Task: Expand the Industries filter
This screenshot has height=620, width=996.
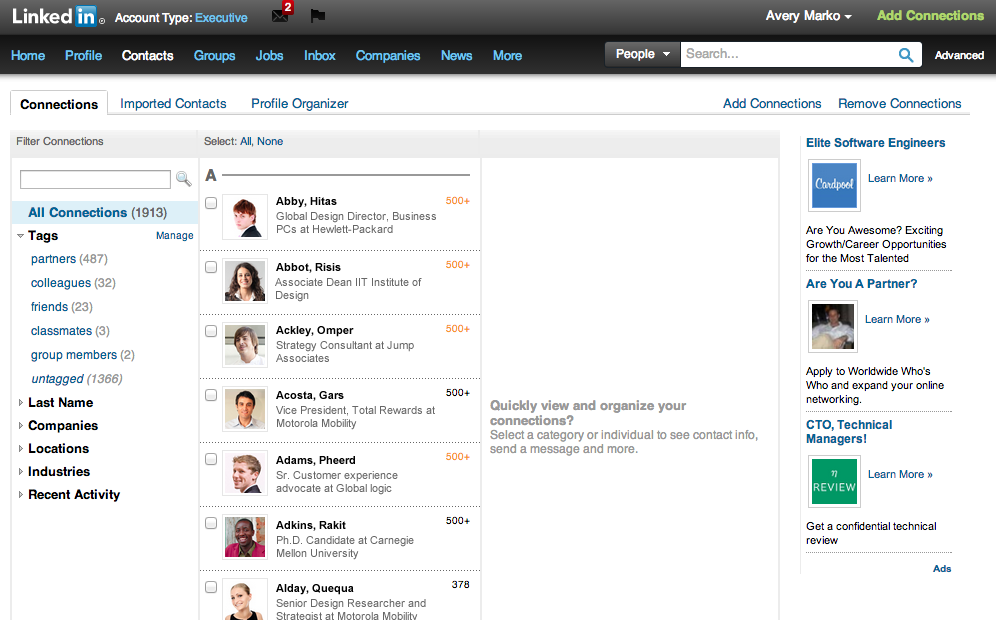Action: (x=20, y=471)
